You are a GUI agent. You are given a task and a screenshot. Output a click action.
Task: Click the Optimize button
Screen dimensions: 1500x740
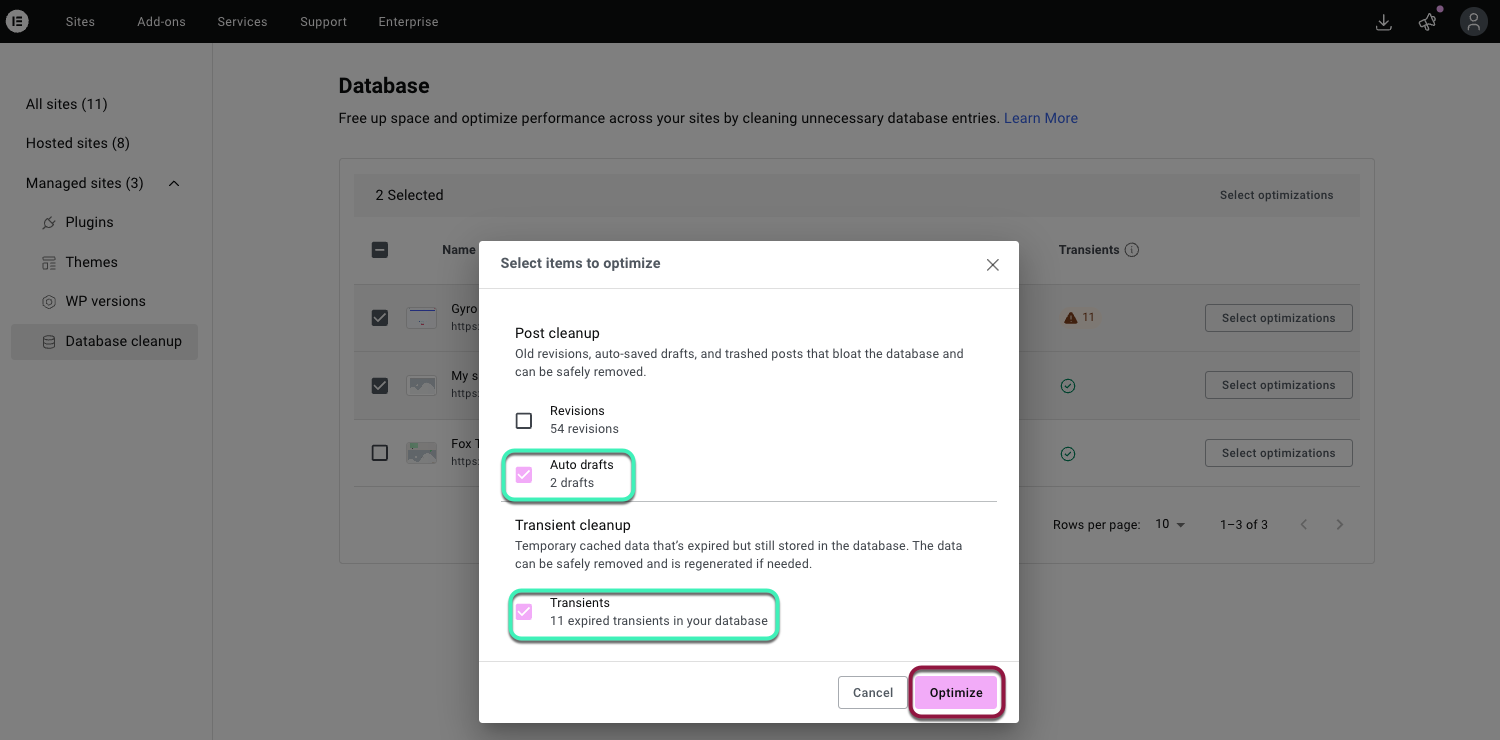tap(956, 693)
